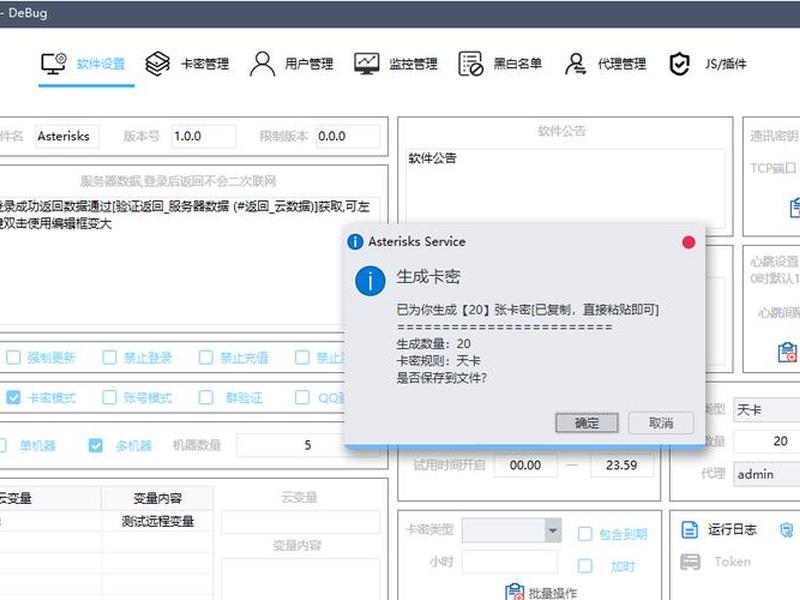Click the 云变量 input field
Screen dimensions: 800x600
(301, 522)
